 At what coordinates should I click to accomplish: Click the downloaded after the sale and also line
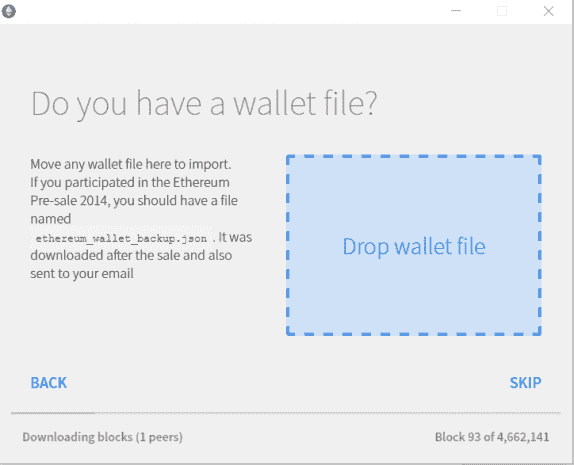[131, 256]
